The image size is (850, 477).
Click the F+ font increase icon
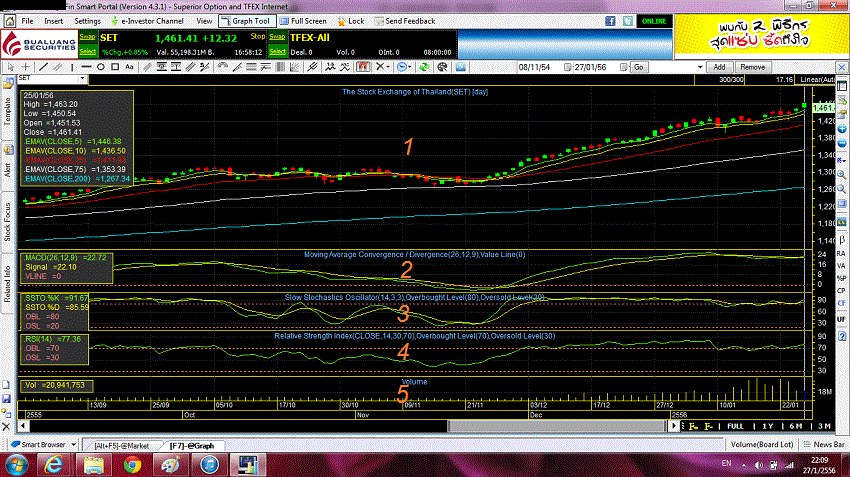click(x=693, y=427)
